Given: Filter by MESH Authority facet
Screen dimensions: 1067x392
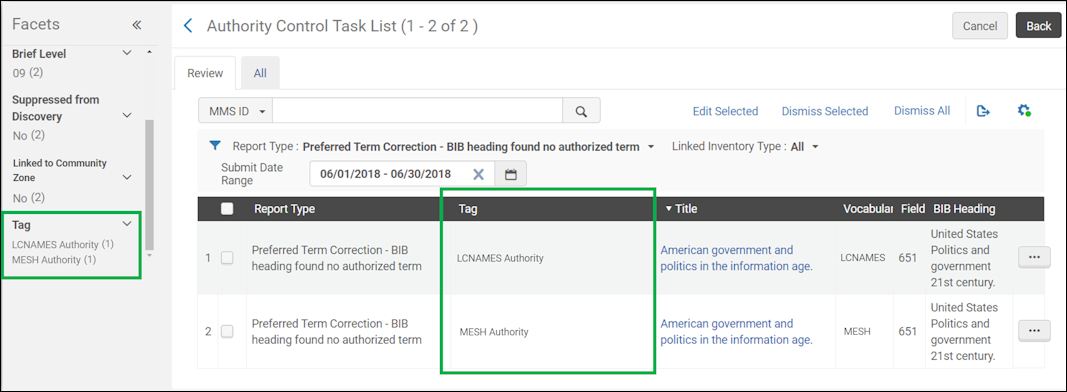Looking at the screenshot, I should tap(54, 259).
